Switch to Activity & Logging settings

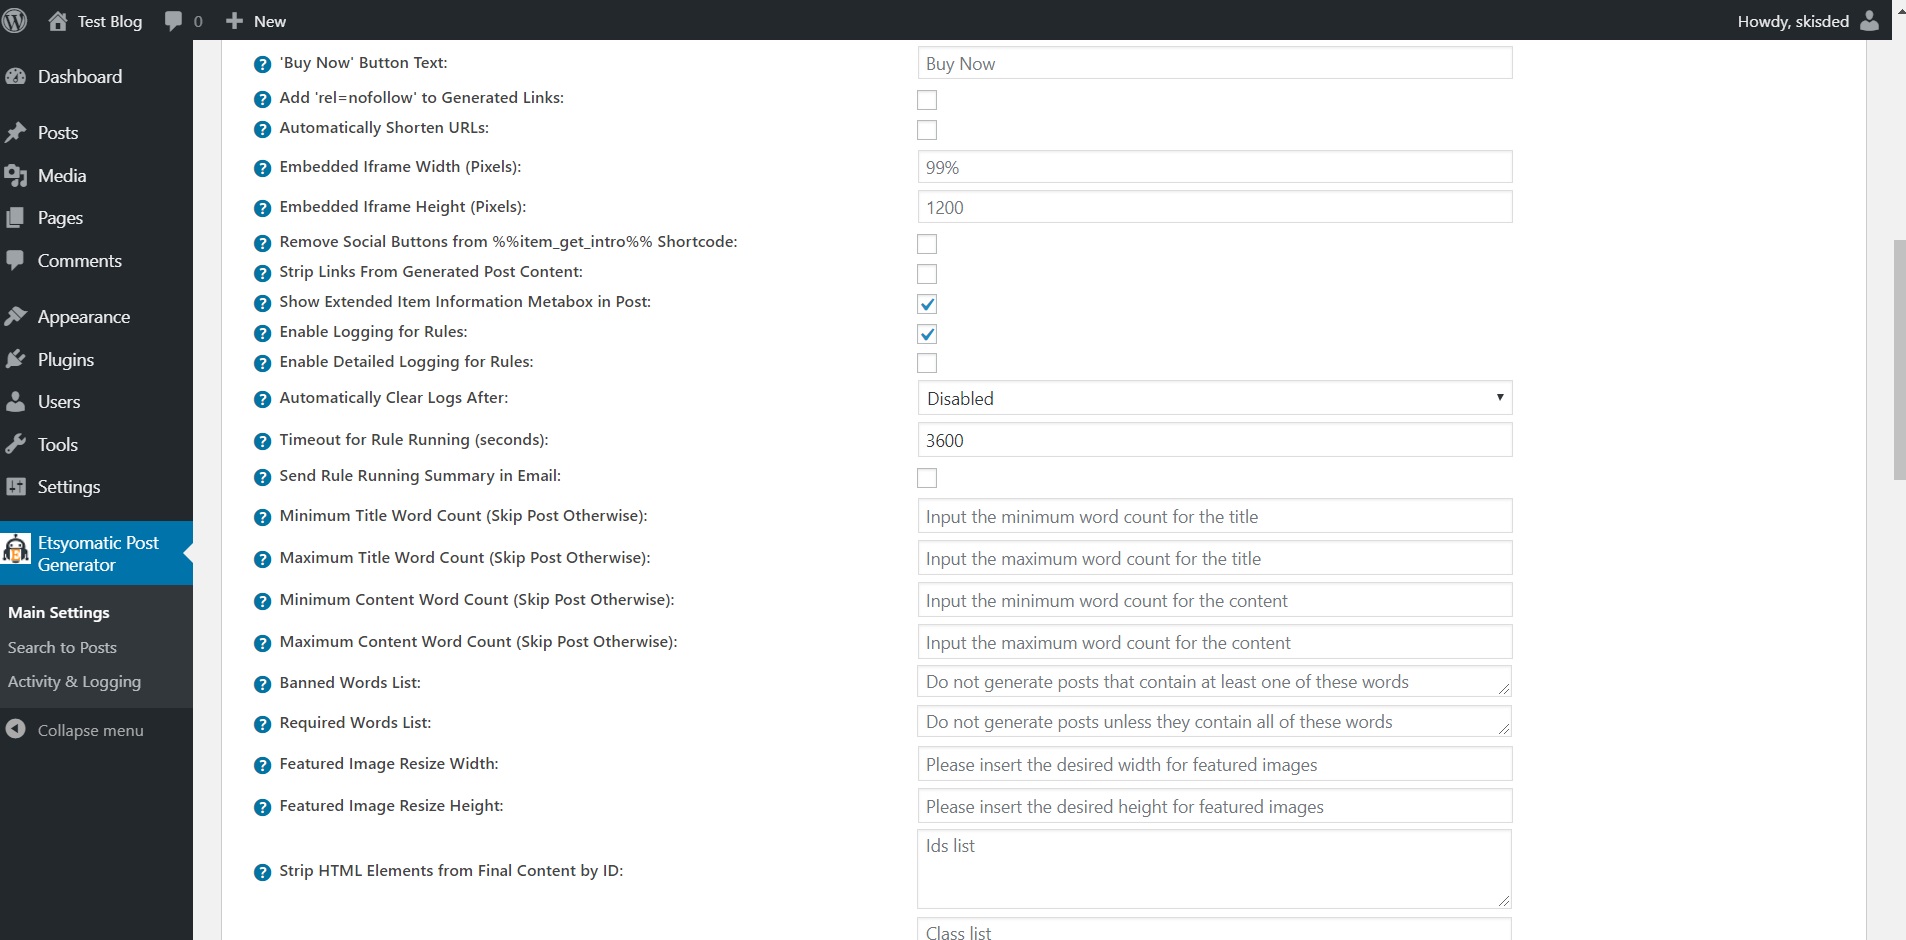[x=74, y=681]
